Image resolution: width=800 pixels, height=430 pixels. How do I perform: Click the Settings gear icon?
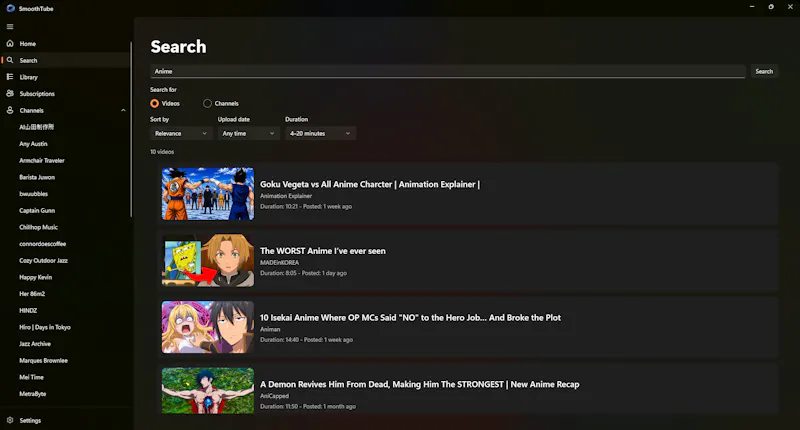pyautogui.click(x=10, y=420)
